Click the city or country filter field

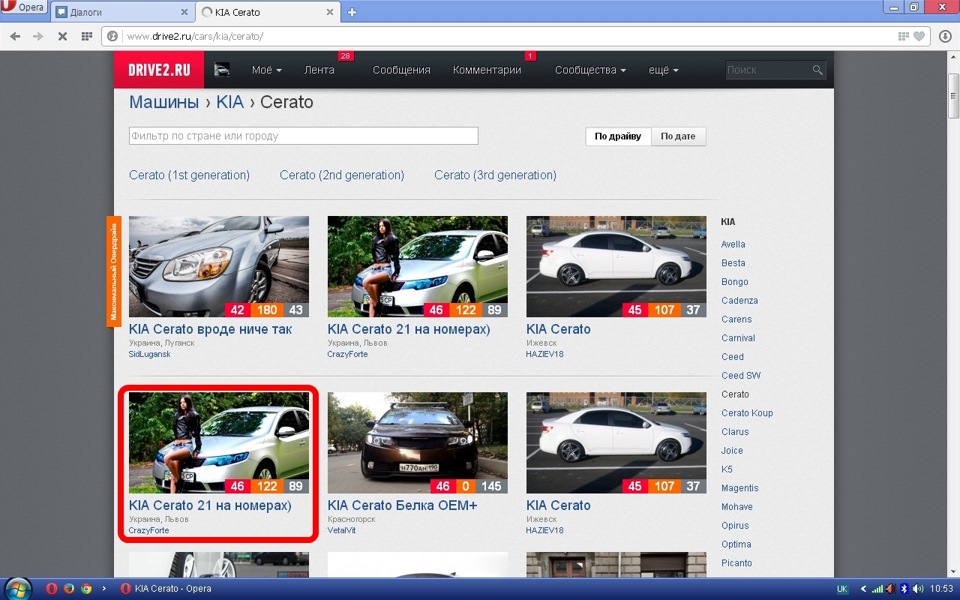pyautogui.click(x=303, y=136)
